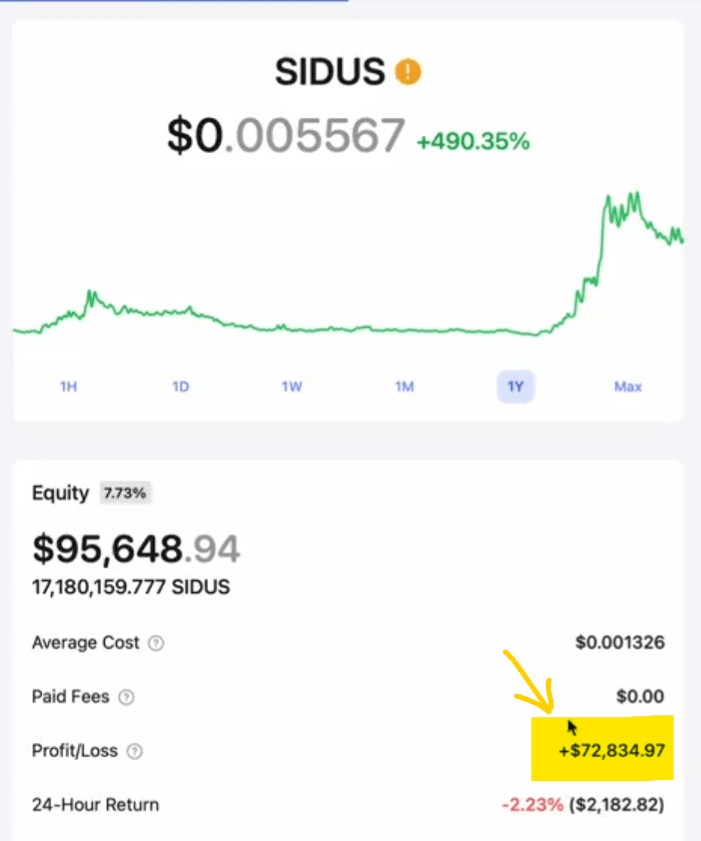The height and width of the screenshot is (841, 701).
Task: Change chart to the 1M view
Action: (404, 386)
